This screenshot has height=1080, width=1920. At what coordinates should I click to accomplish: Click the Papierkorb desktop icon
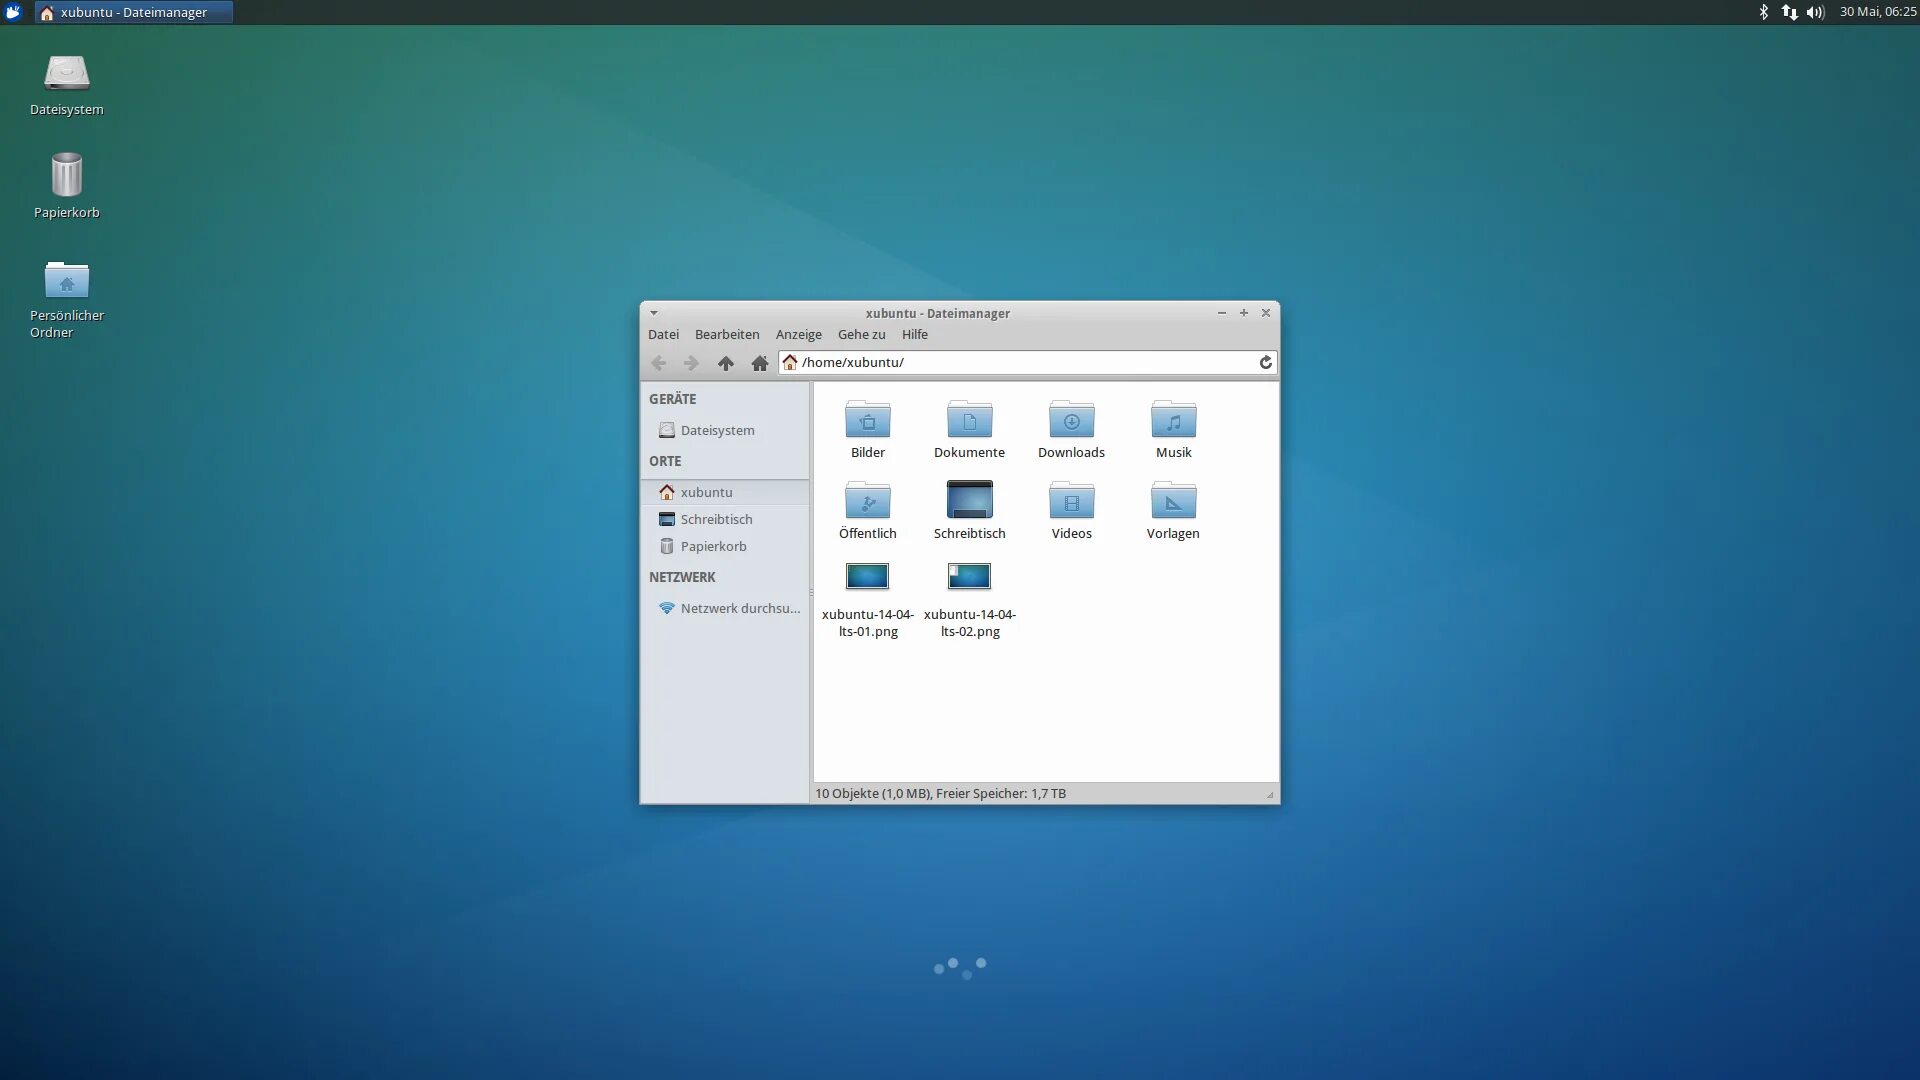click(66, 178)
